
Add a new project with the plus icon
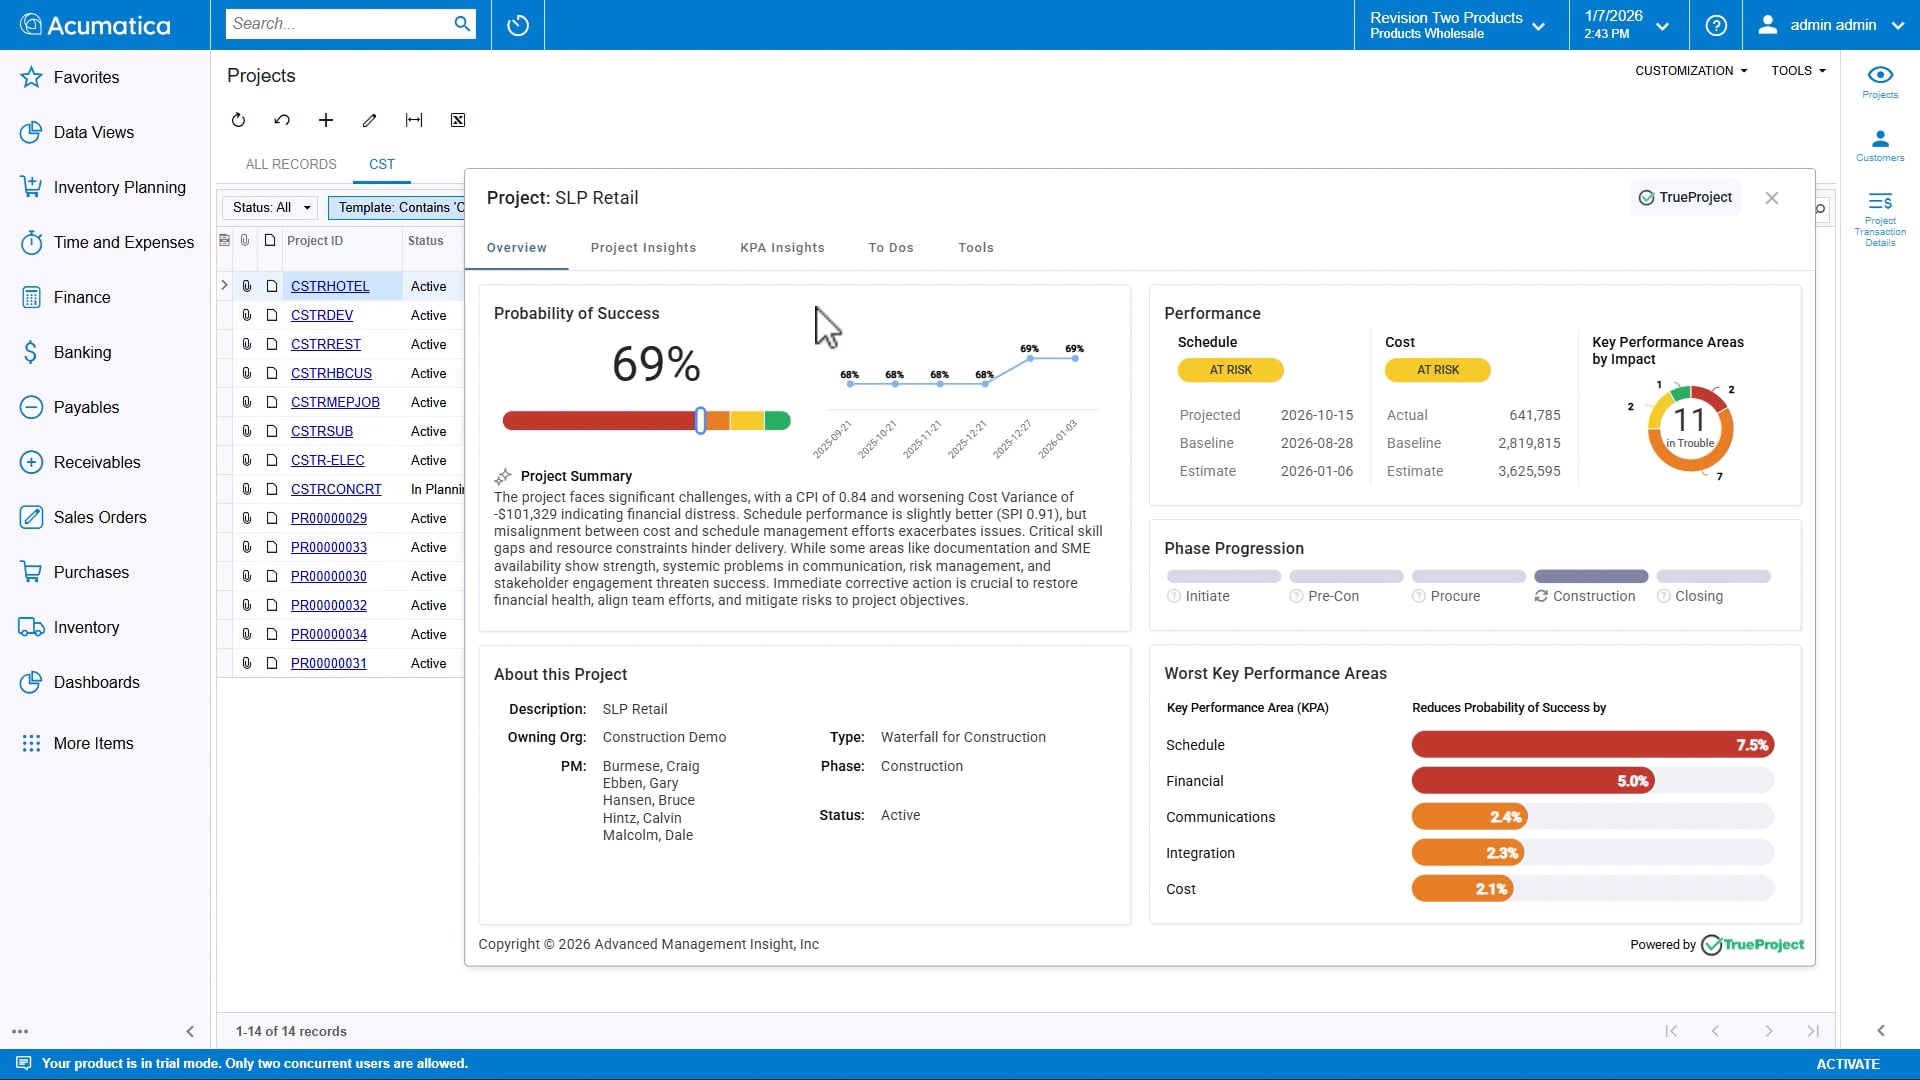(x=326, y=120)
